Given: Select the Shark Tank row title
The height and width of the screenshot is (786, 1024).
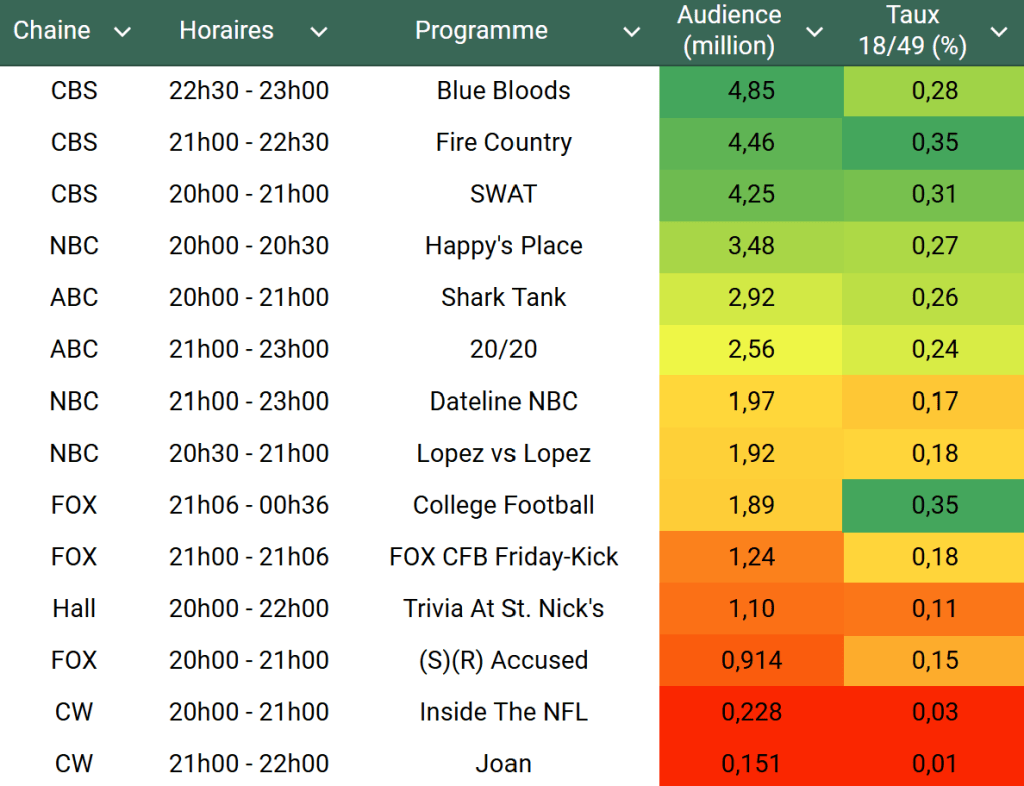Looking at the screenshot, I should [503, 297].
